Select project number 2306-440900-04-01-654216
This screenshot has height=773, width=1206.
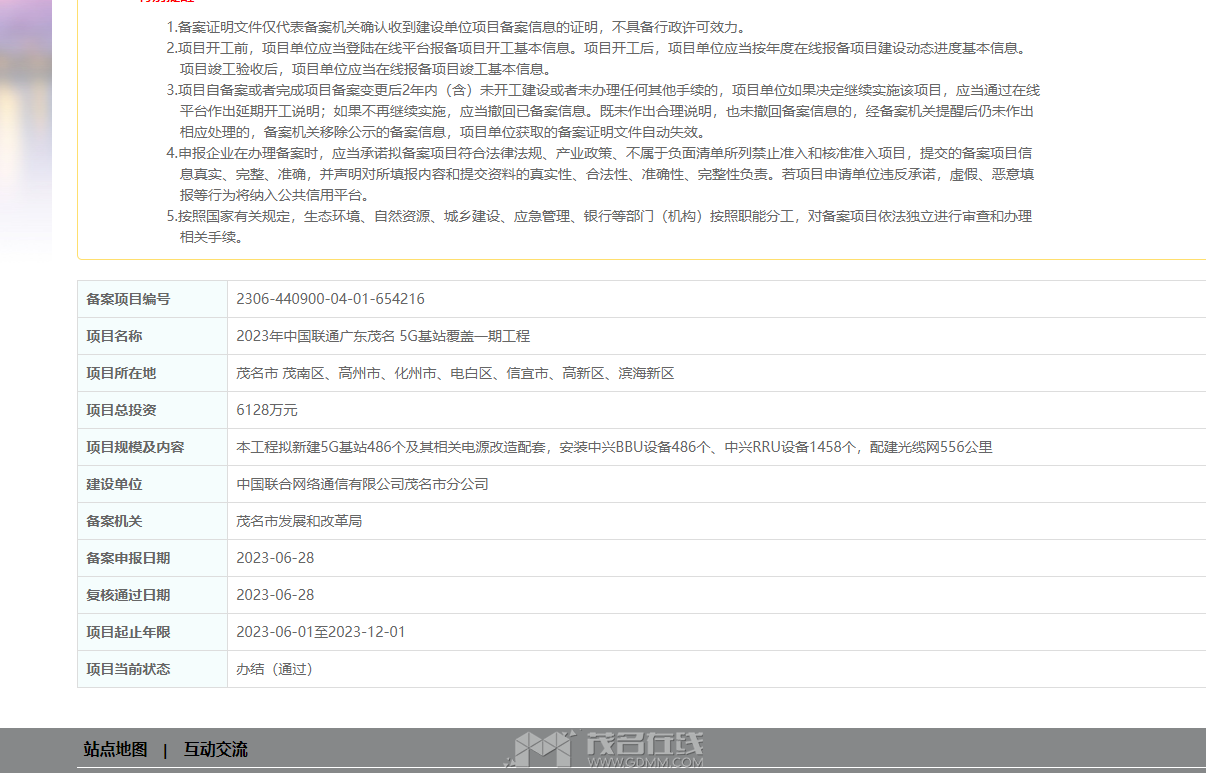330,299
